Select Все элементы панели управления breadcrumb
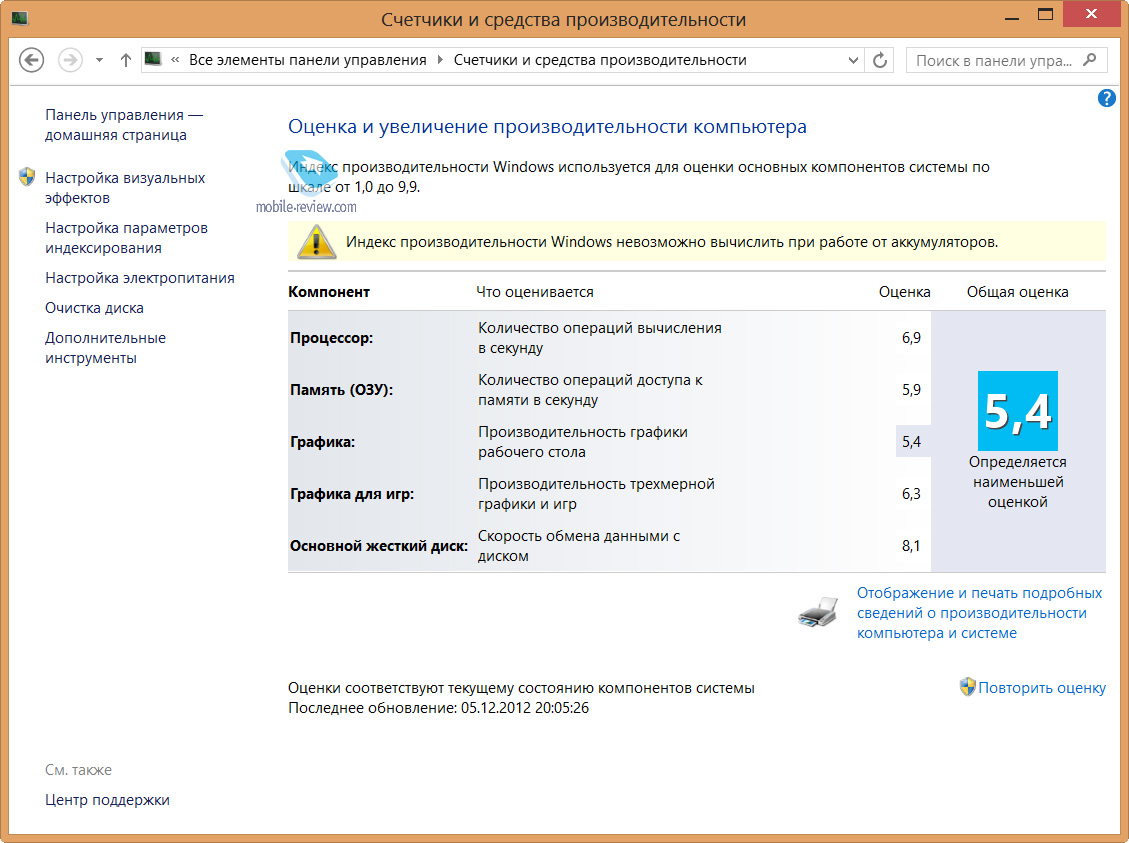Viewport: 1129px width, 843px height. tap(307, 60)
